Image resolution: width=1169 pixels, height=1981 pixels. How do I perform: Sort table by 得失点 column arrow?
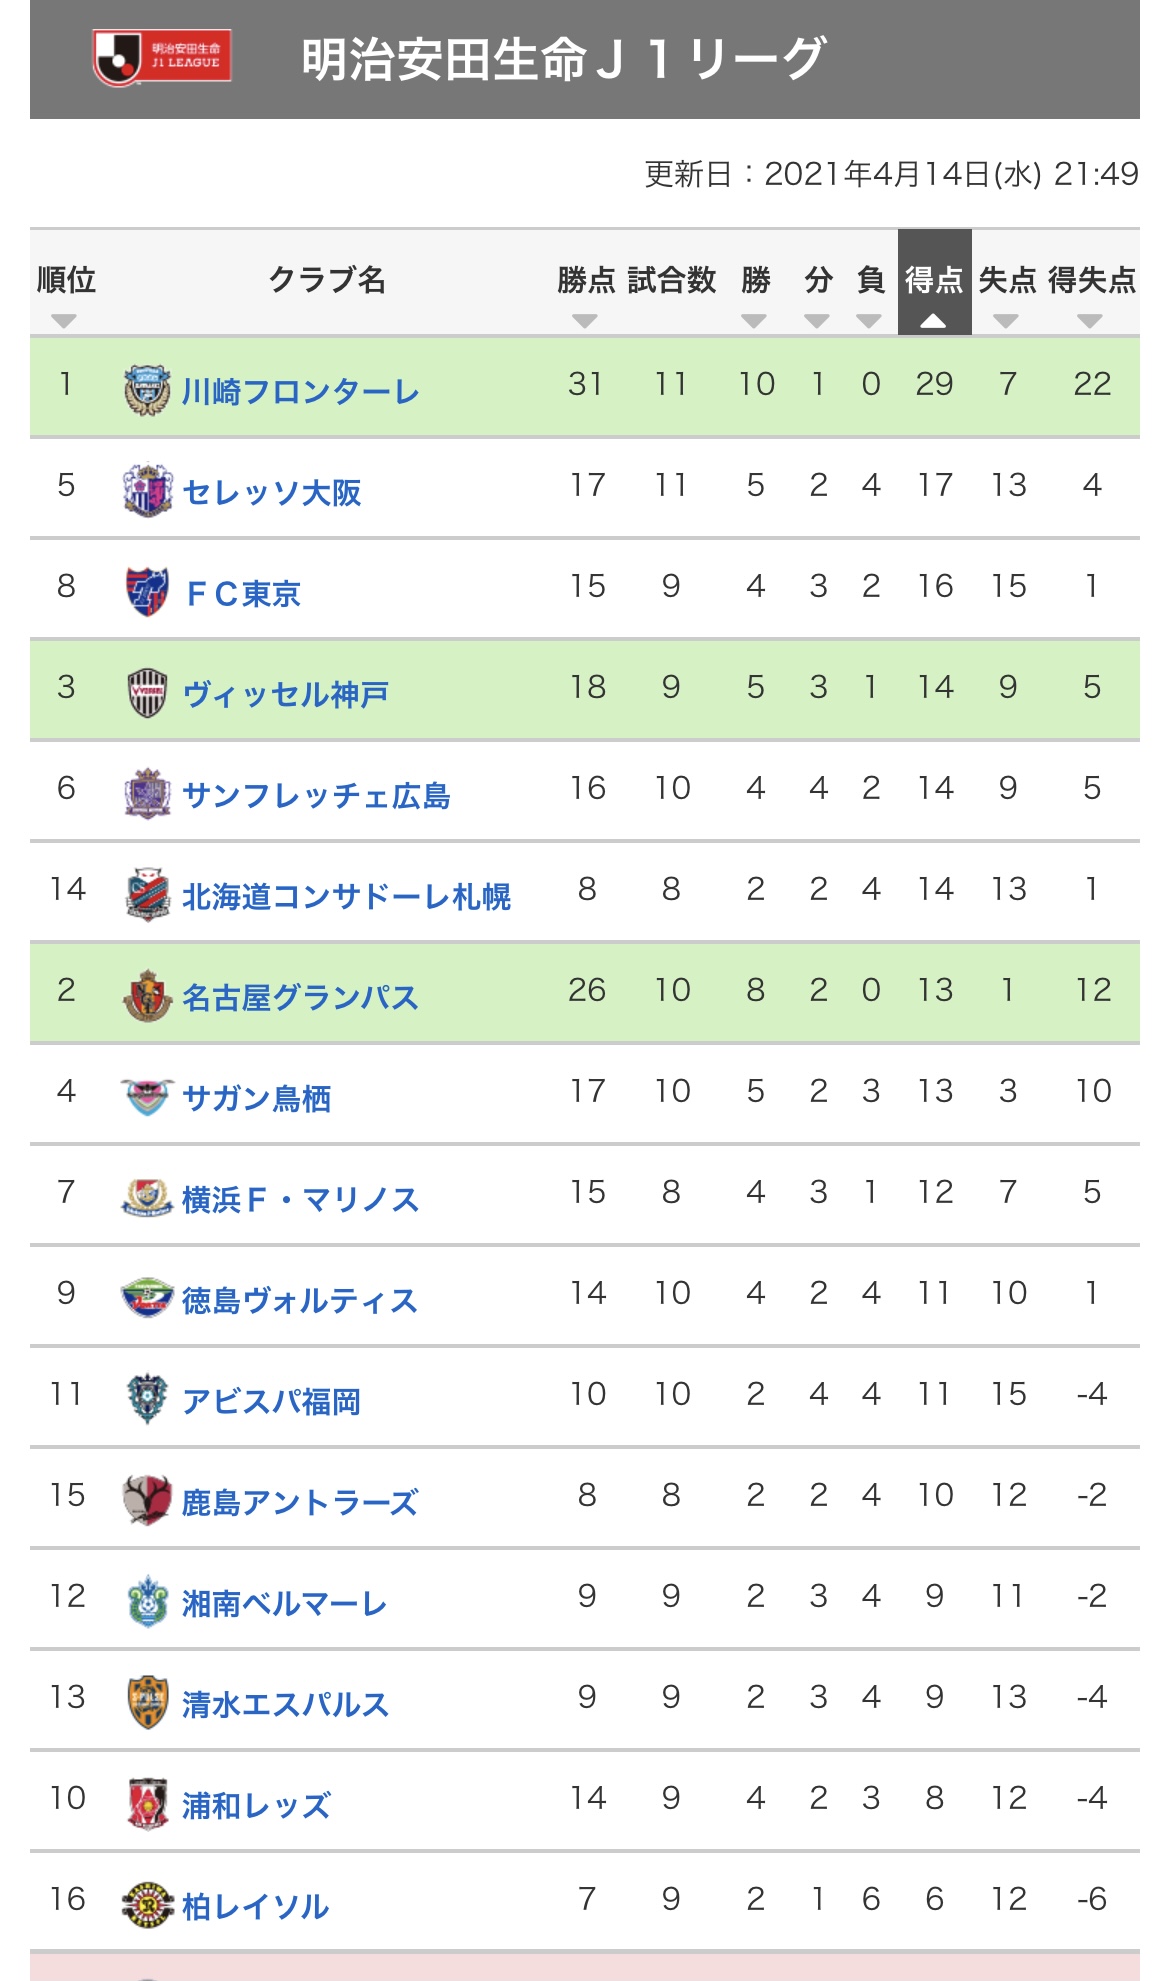point(1090,321)
